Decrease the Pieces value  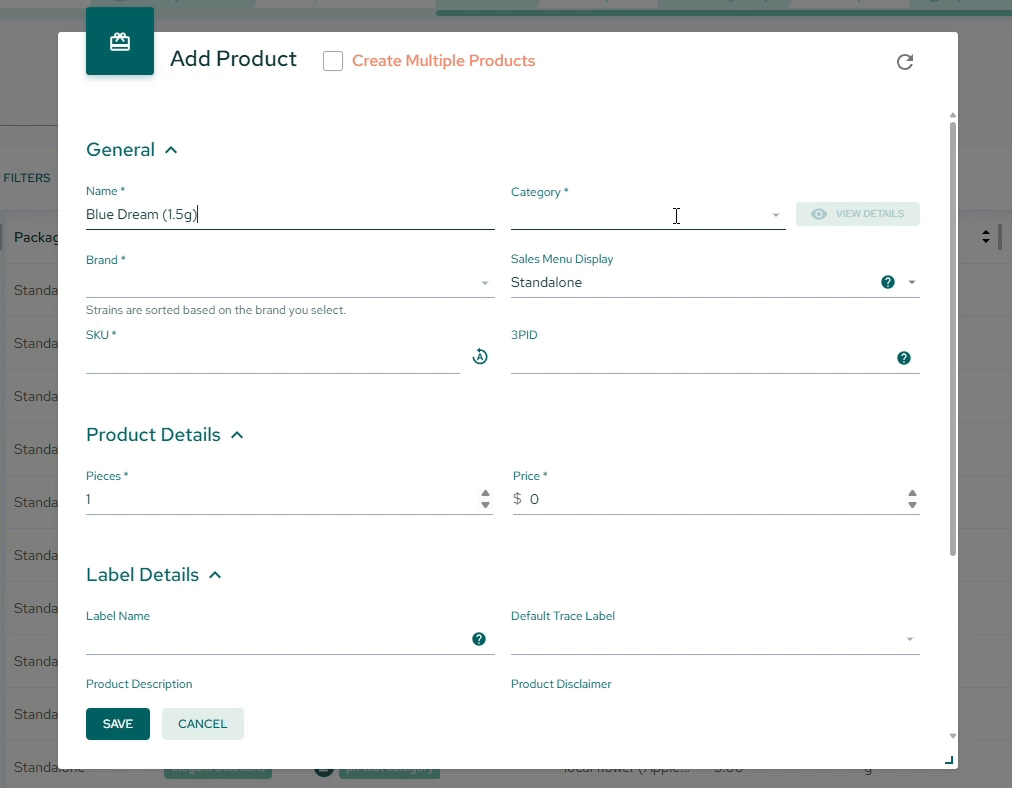[485, 505]
